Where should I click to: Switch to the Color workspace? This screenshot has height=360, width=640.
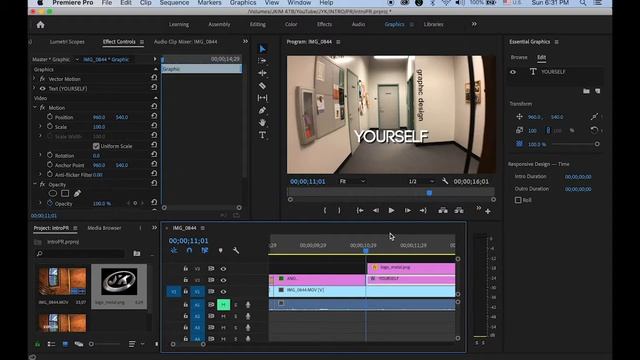click(291, 24)
